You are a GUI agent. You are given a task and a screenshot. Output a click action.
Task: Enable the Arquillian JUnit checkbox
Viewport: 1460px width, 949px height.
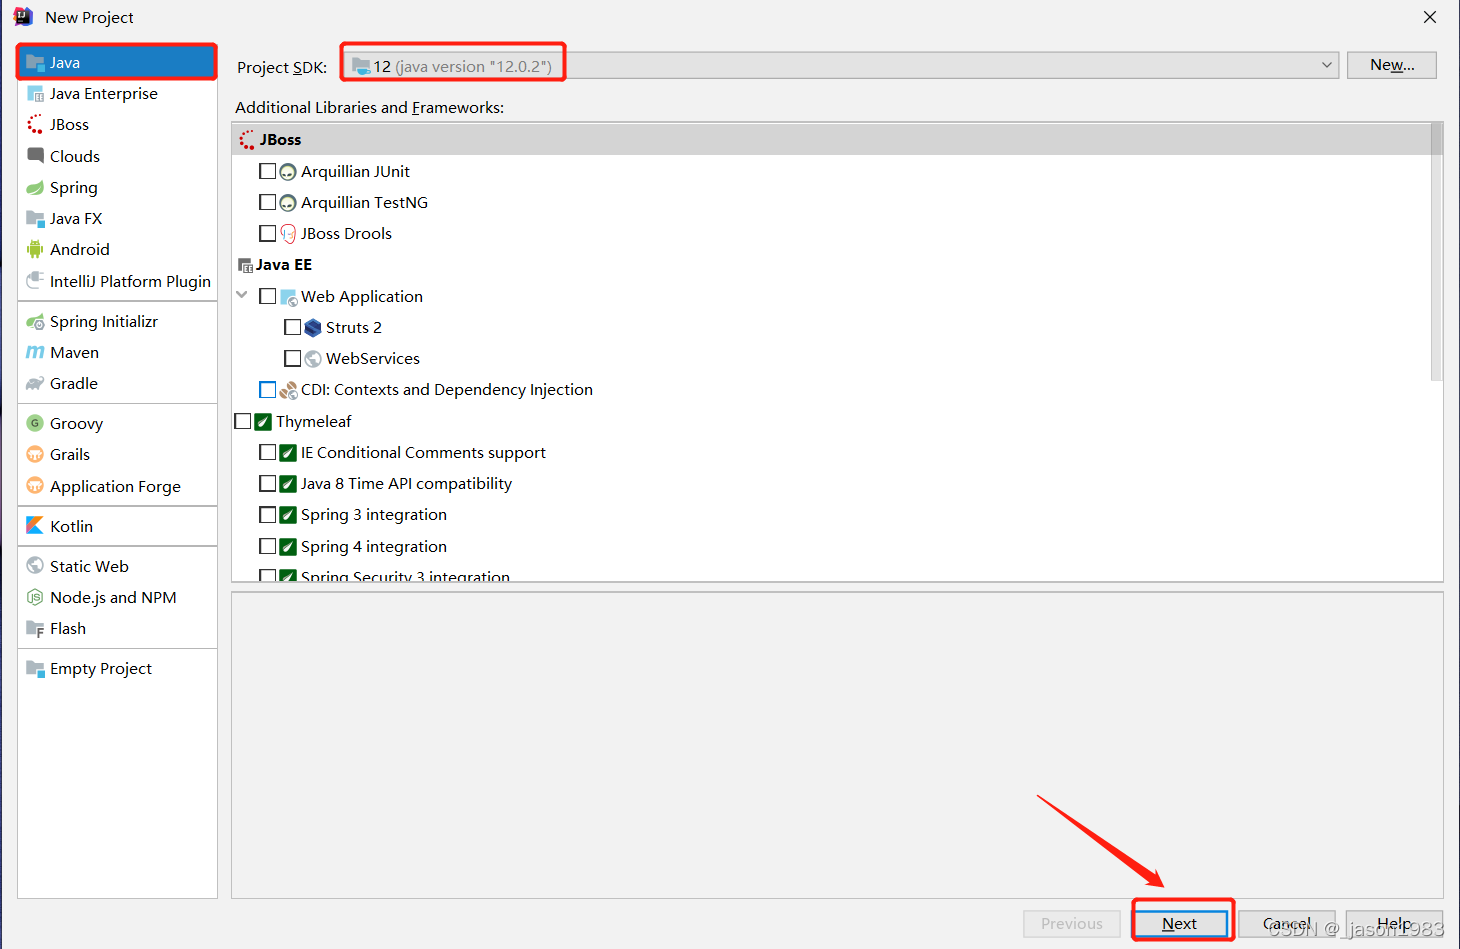pos(267,171)
